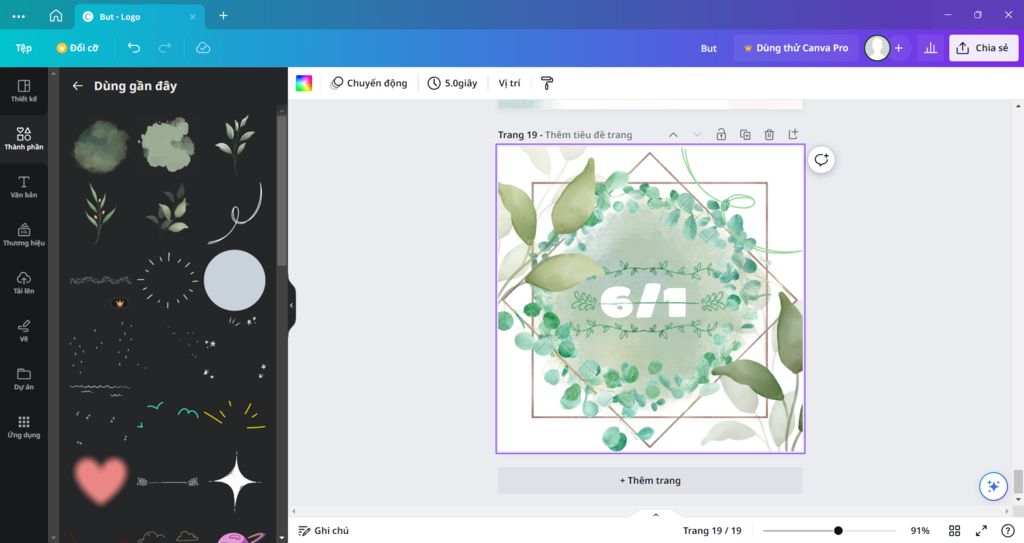This screenshot has width=1024, height=543.
Task: Close the But - Logo tab
Action: click(193, 16)
